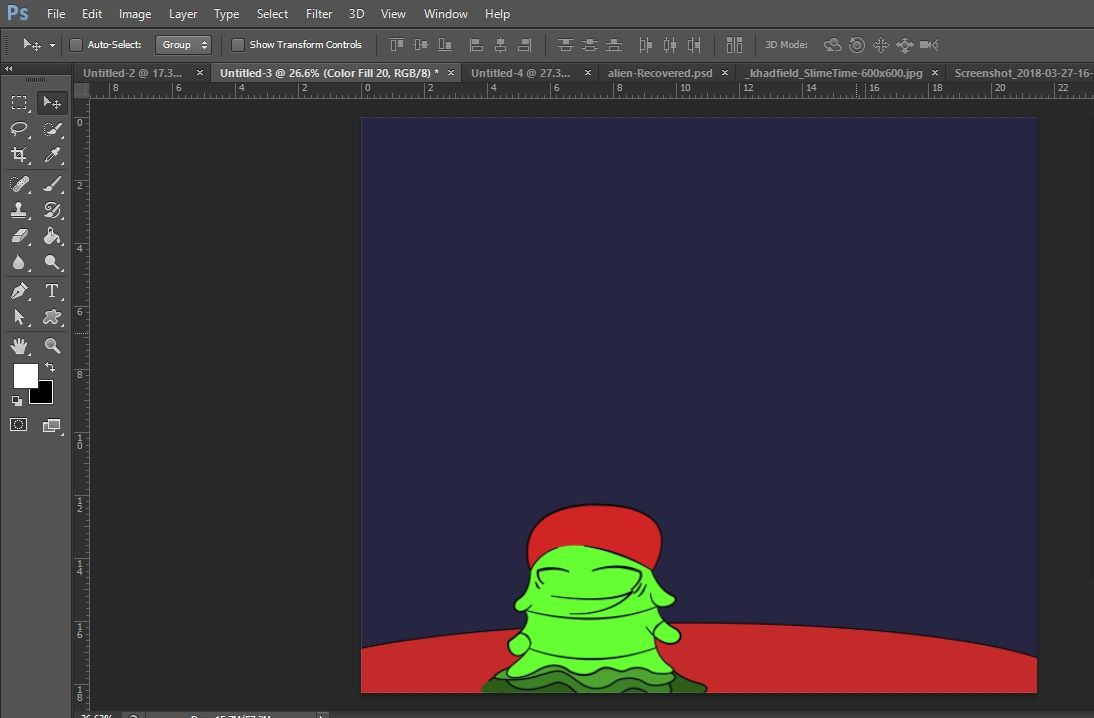Click distribute left edges icon
This screenshot has height=718, width=1094.
[x=646, y=45]
